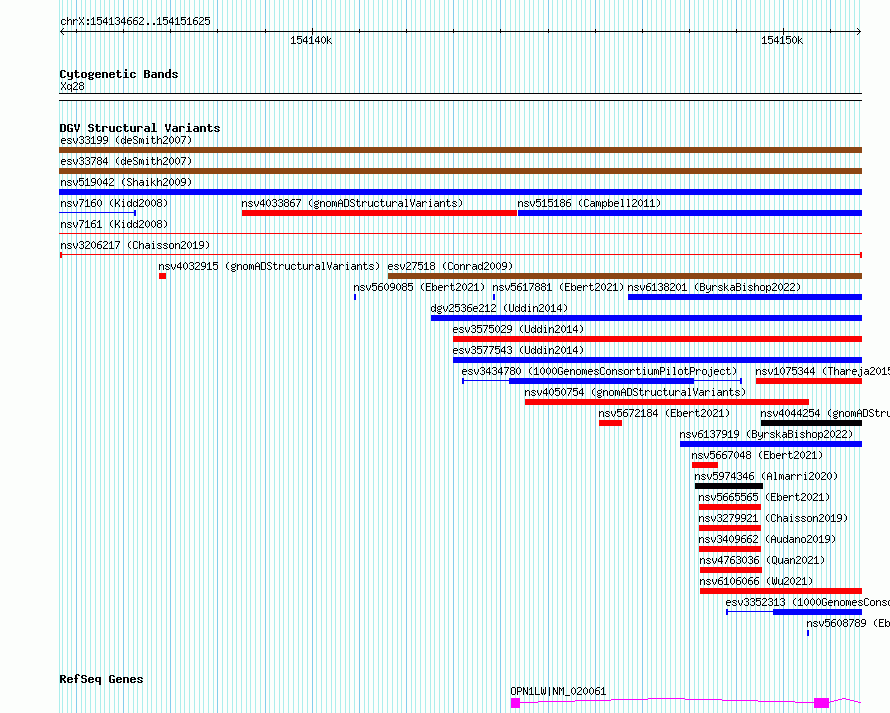
Task: Open nsv6138201 (ByrskaBishop2022) label
Action: [714, 287]
